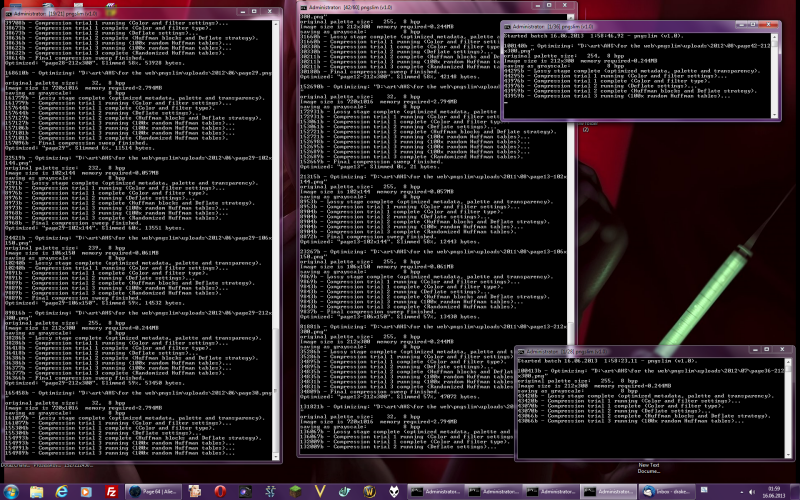Minimize the [42/60] pngslim window
800x500 pixels.
pyautogui.click(x=537, y=5)
